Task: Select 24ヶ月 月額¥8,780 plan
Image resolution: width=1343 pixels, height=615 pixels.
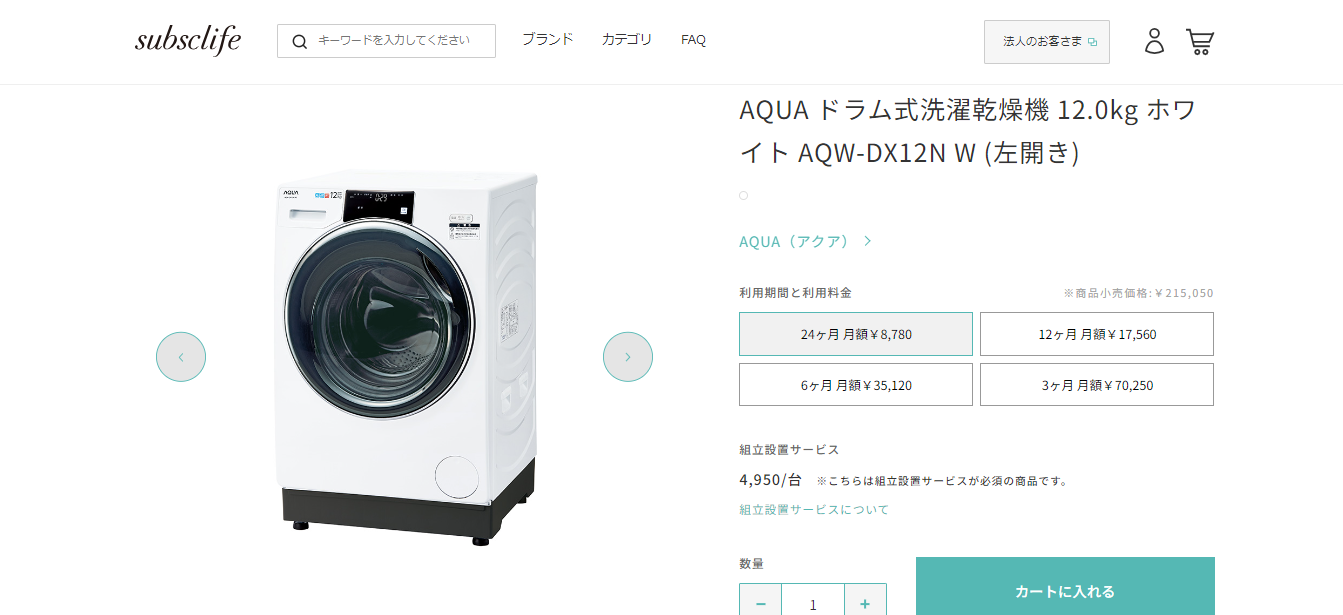Action: point(856,334)
